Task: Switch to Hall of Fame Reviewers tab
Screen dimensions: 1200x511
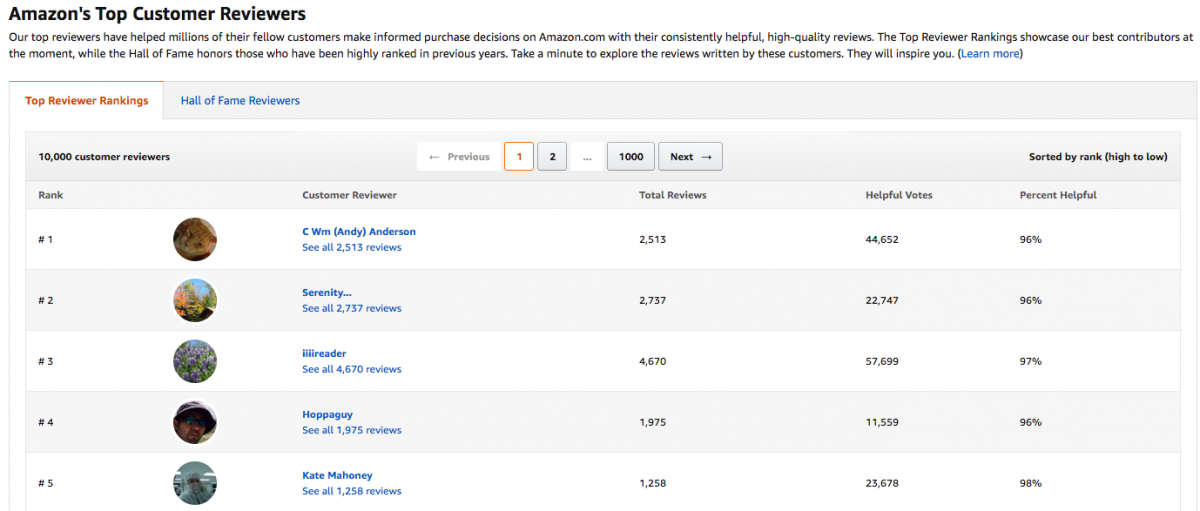Action: tap(240, 101)
